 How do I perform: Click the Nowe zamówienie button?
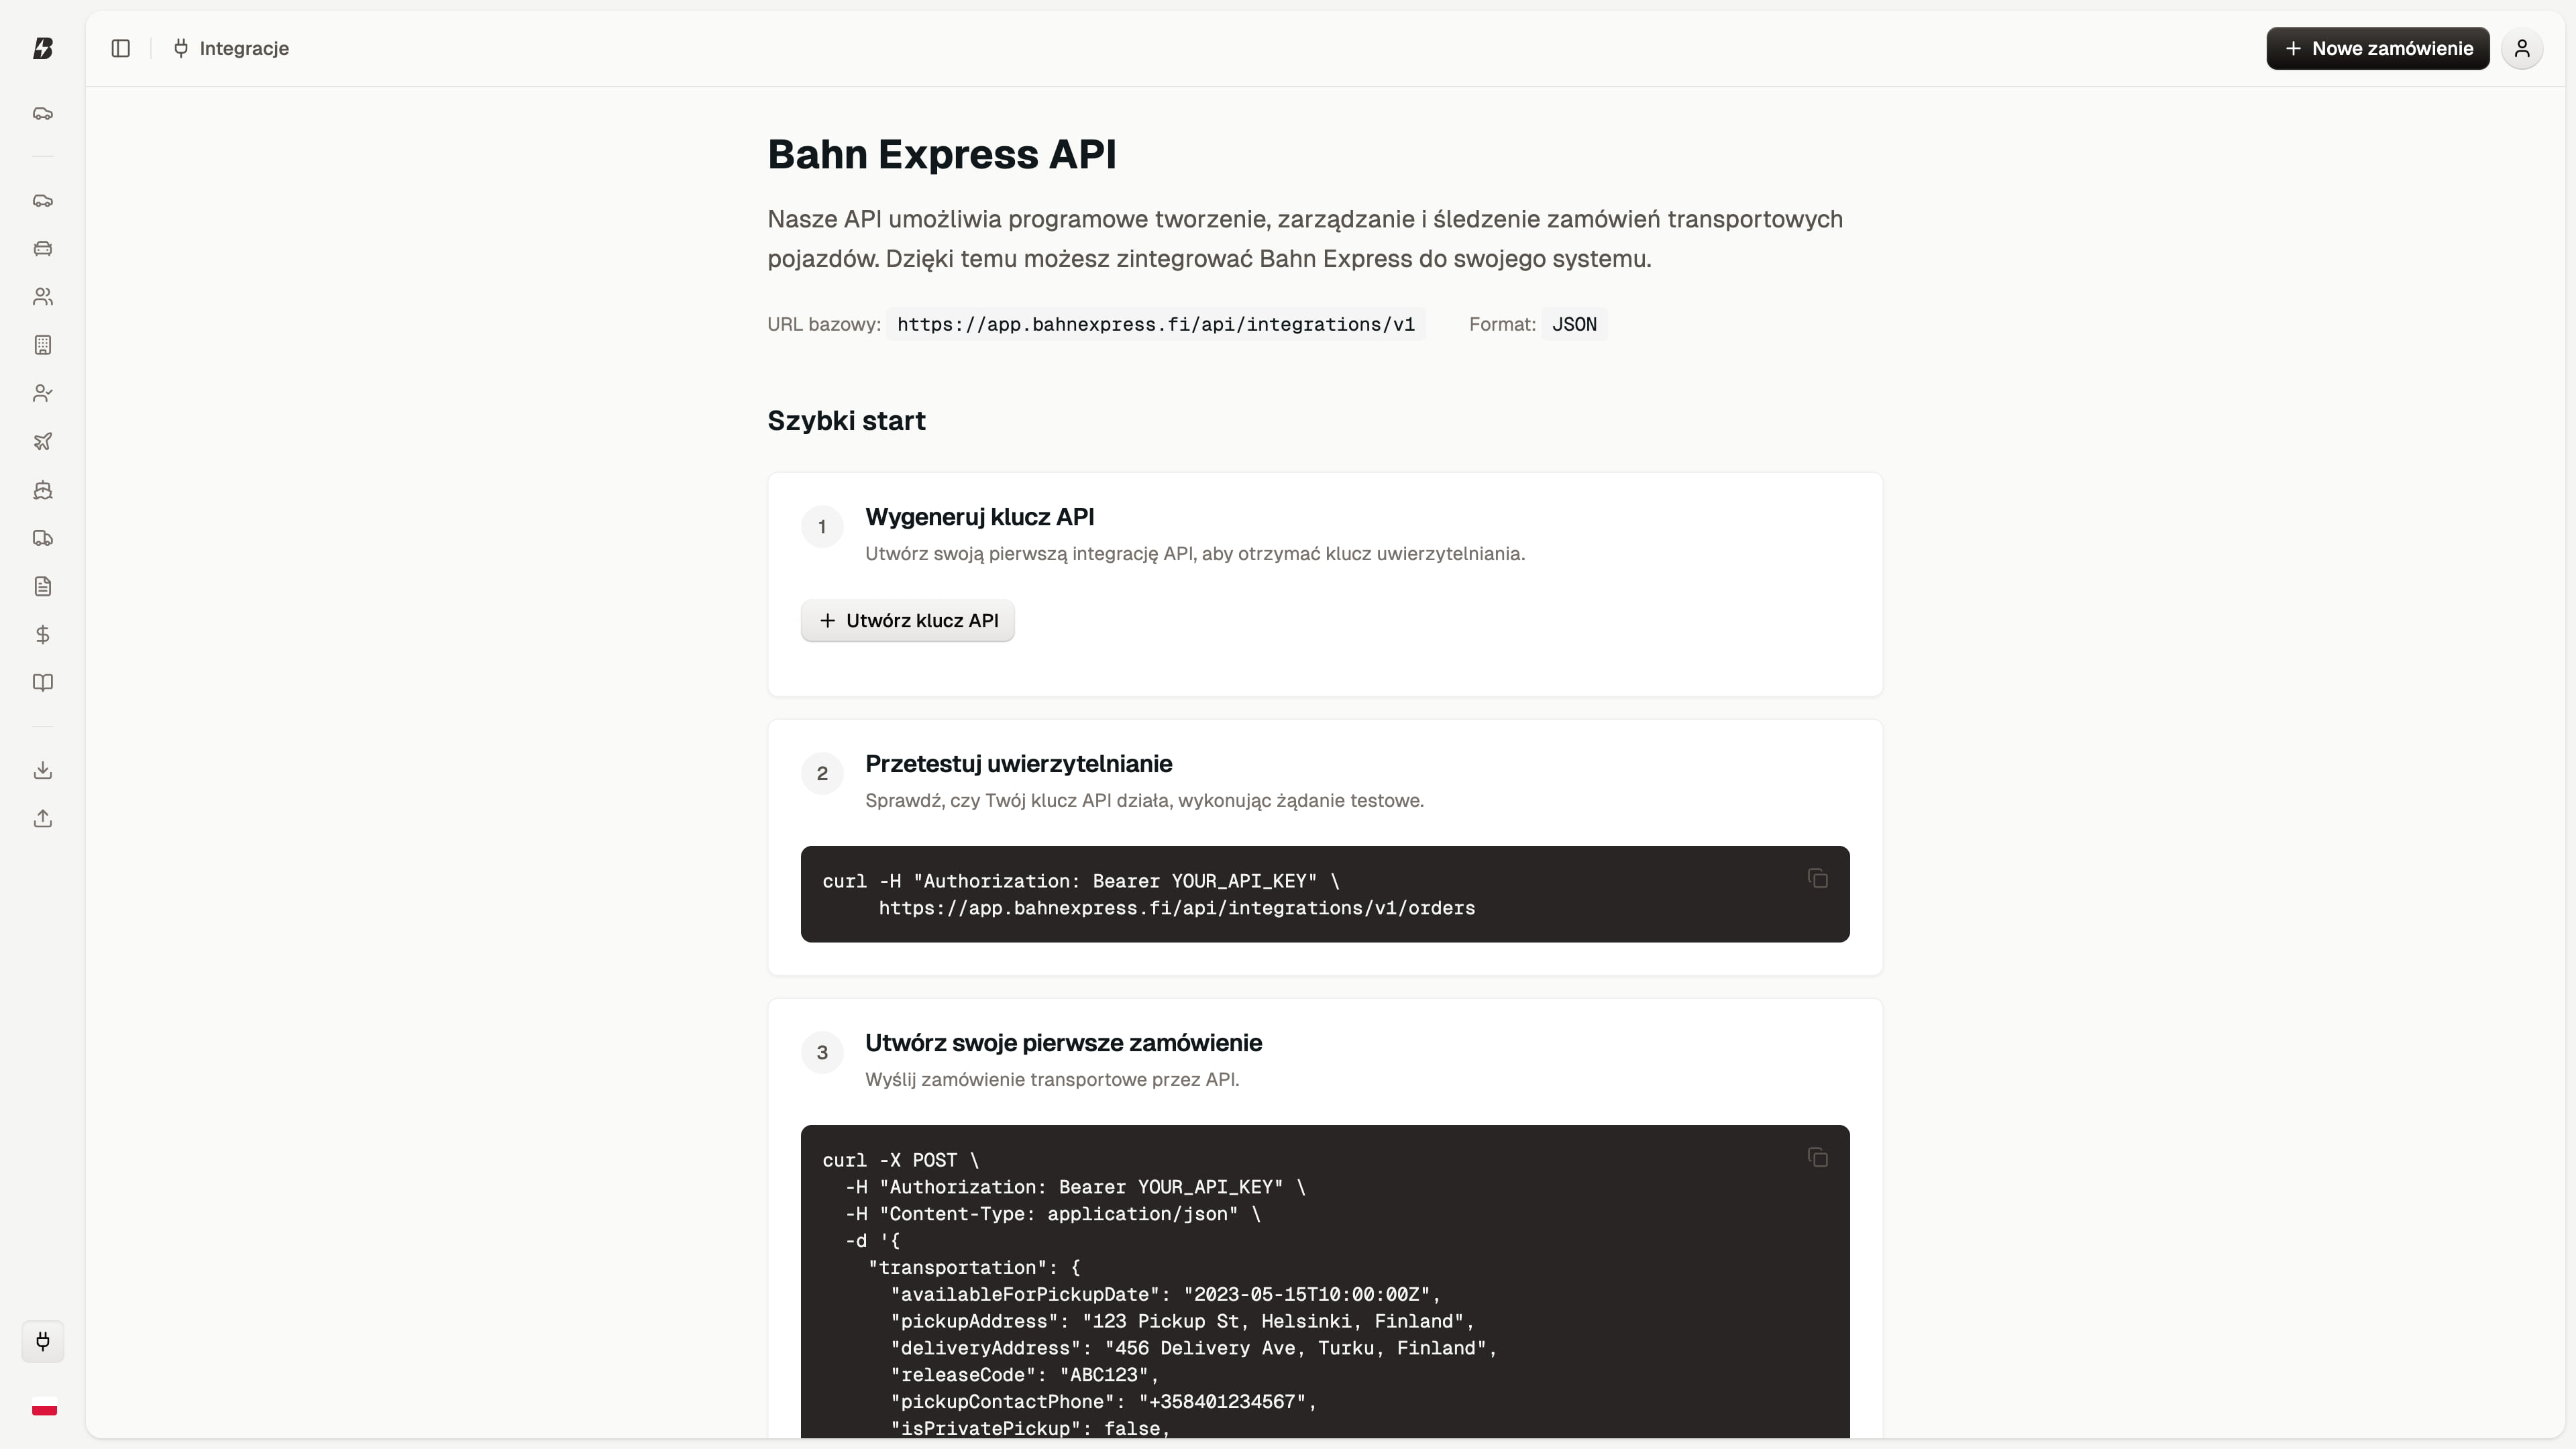pyautogui.click(x=2378, y=48)
